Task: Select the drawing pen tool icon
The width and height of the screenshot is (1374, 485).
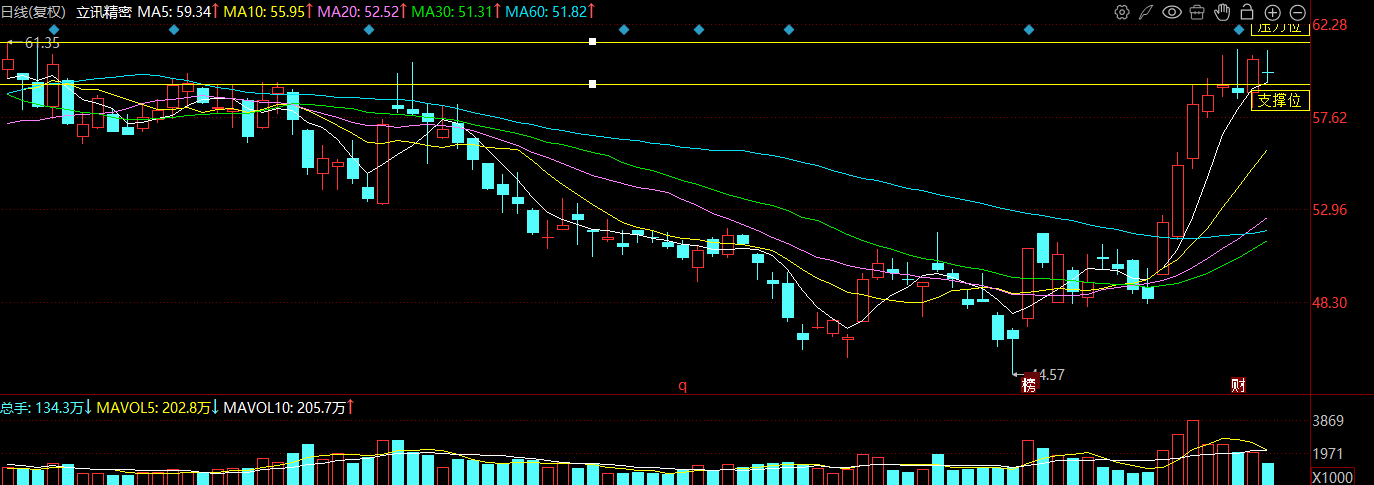Action: coord(1146,12)
